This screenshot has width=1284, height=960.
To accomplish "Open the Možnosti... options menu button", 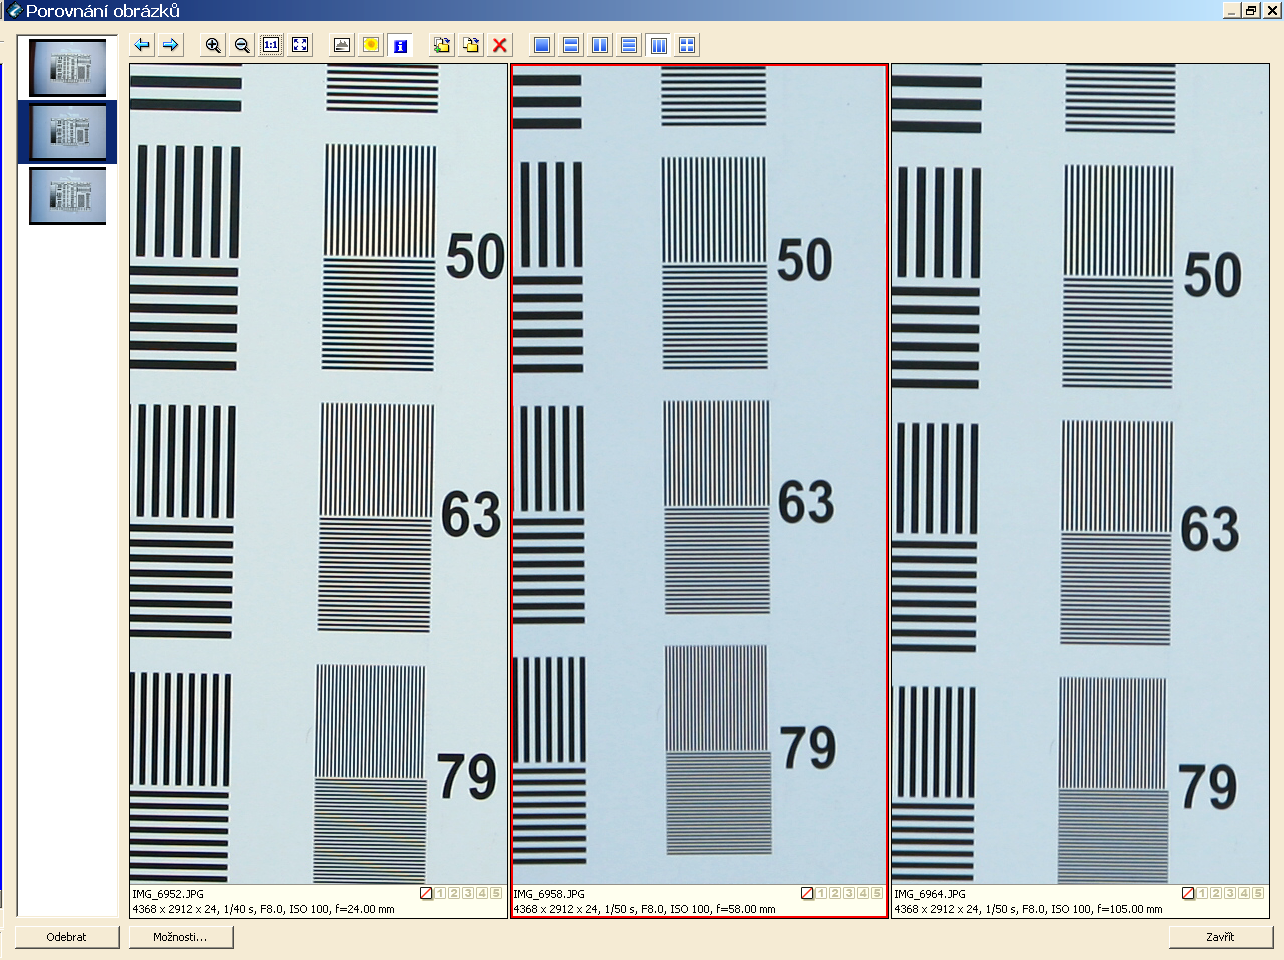I will [x=181, y=937].
